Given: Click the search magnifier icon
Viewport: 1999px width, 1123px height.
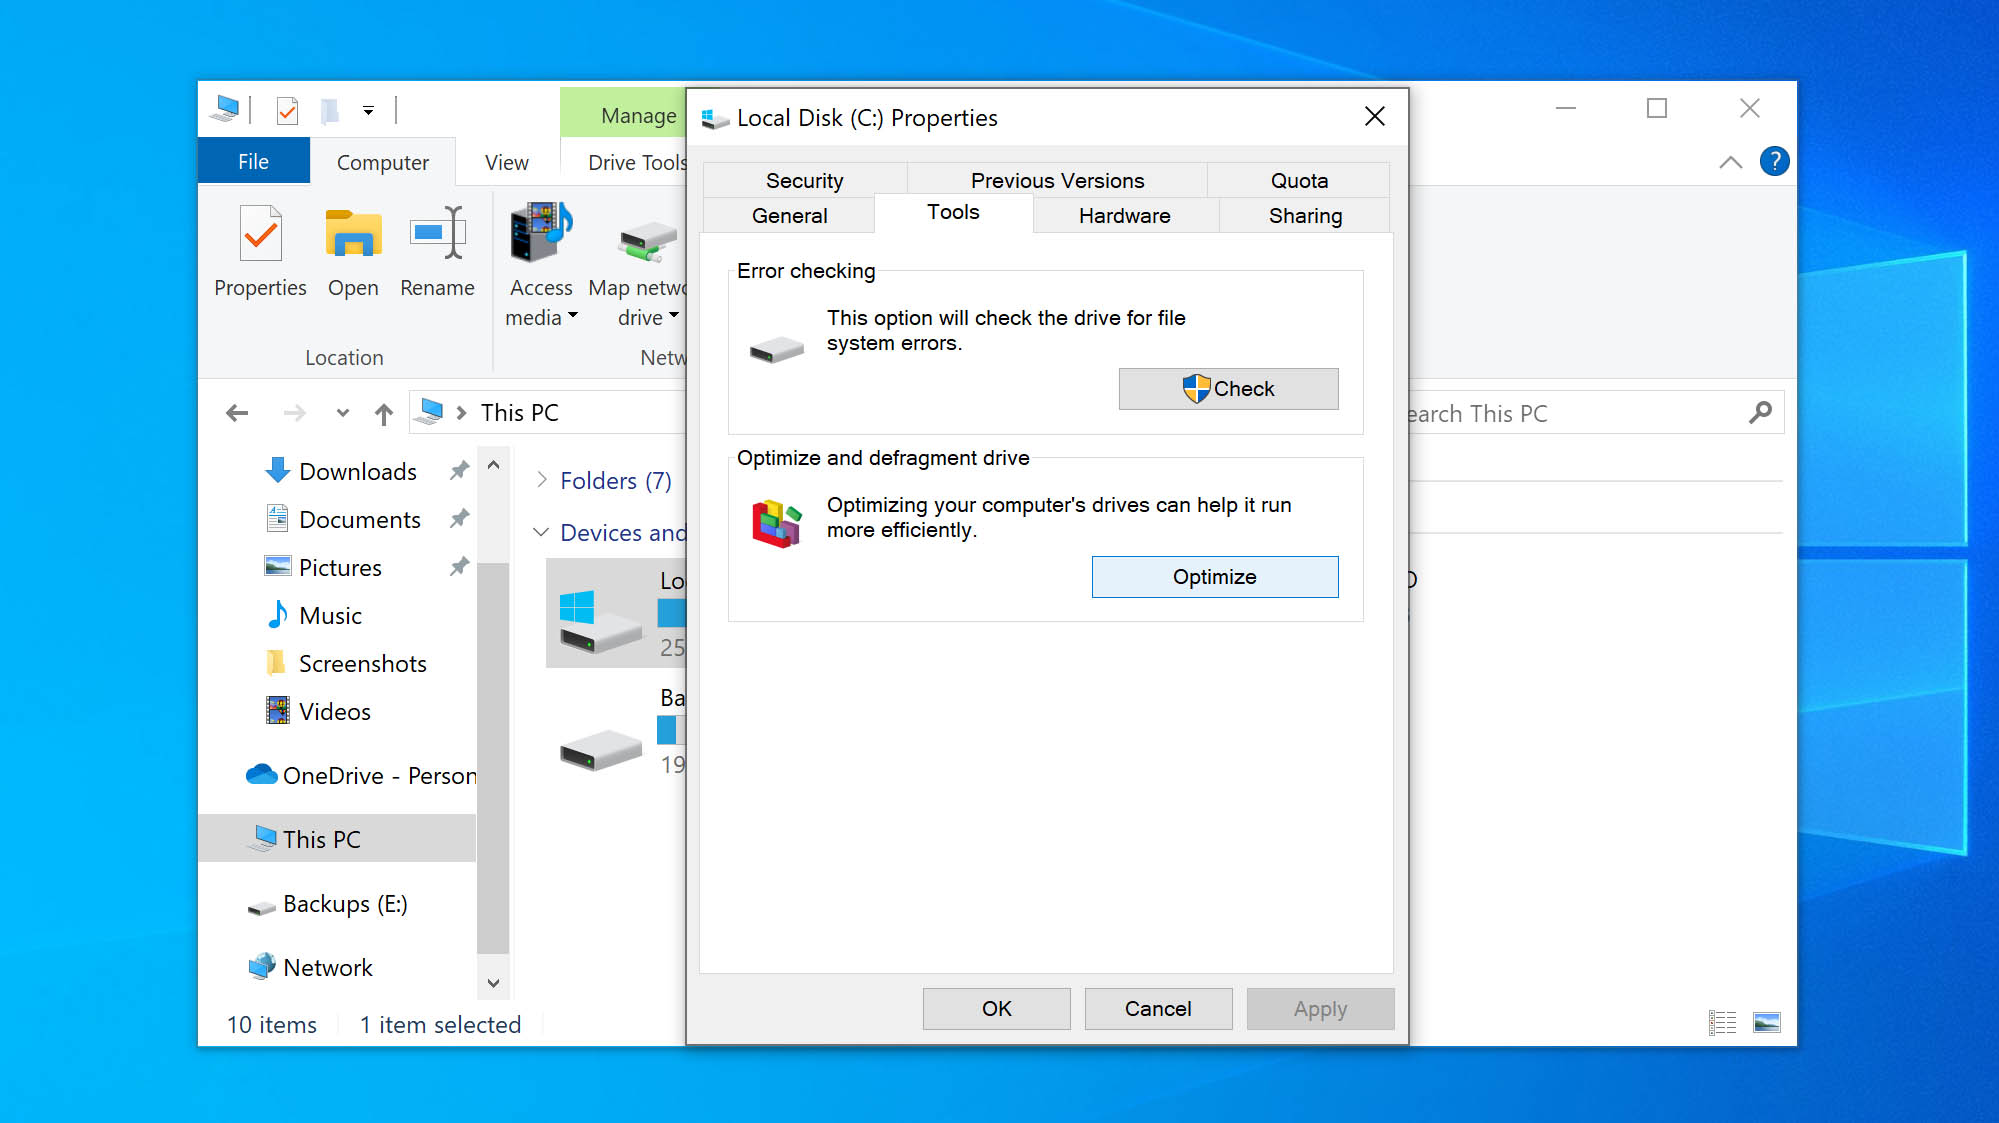Looking at the screenshot, I should click(1760, 412).
